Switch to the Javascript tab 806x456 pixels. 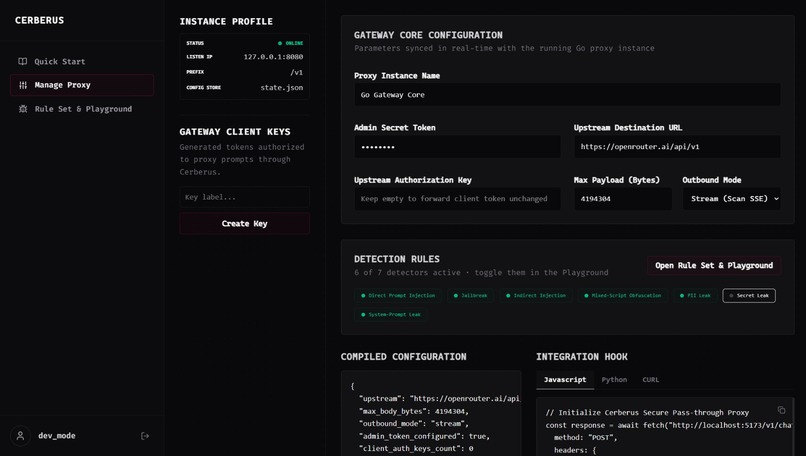click(565, 379)
